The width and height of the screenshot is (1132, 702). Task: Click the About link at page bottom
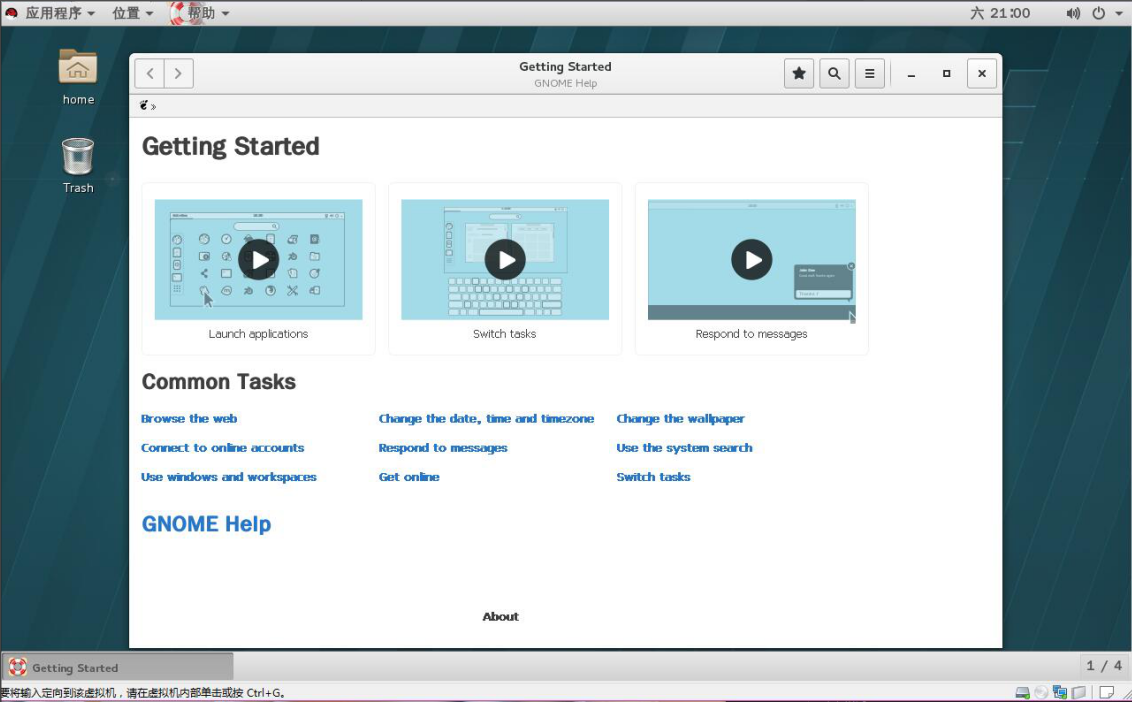[x=500, y=617]
